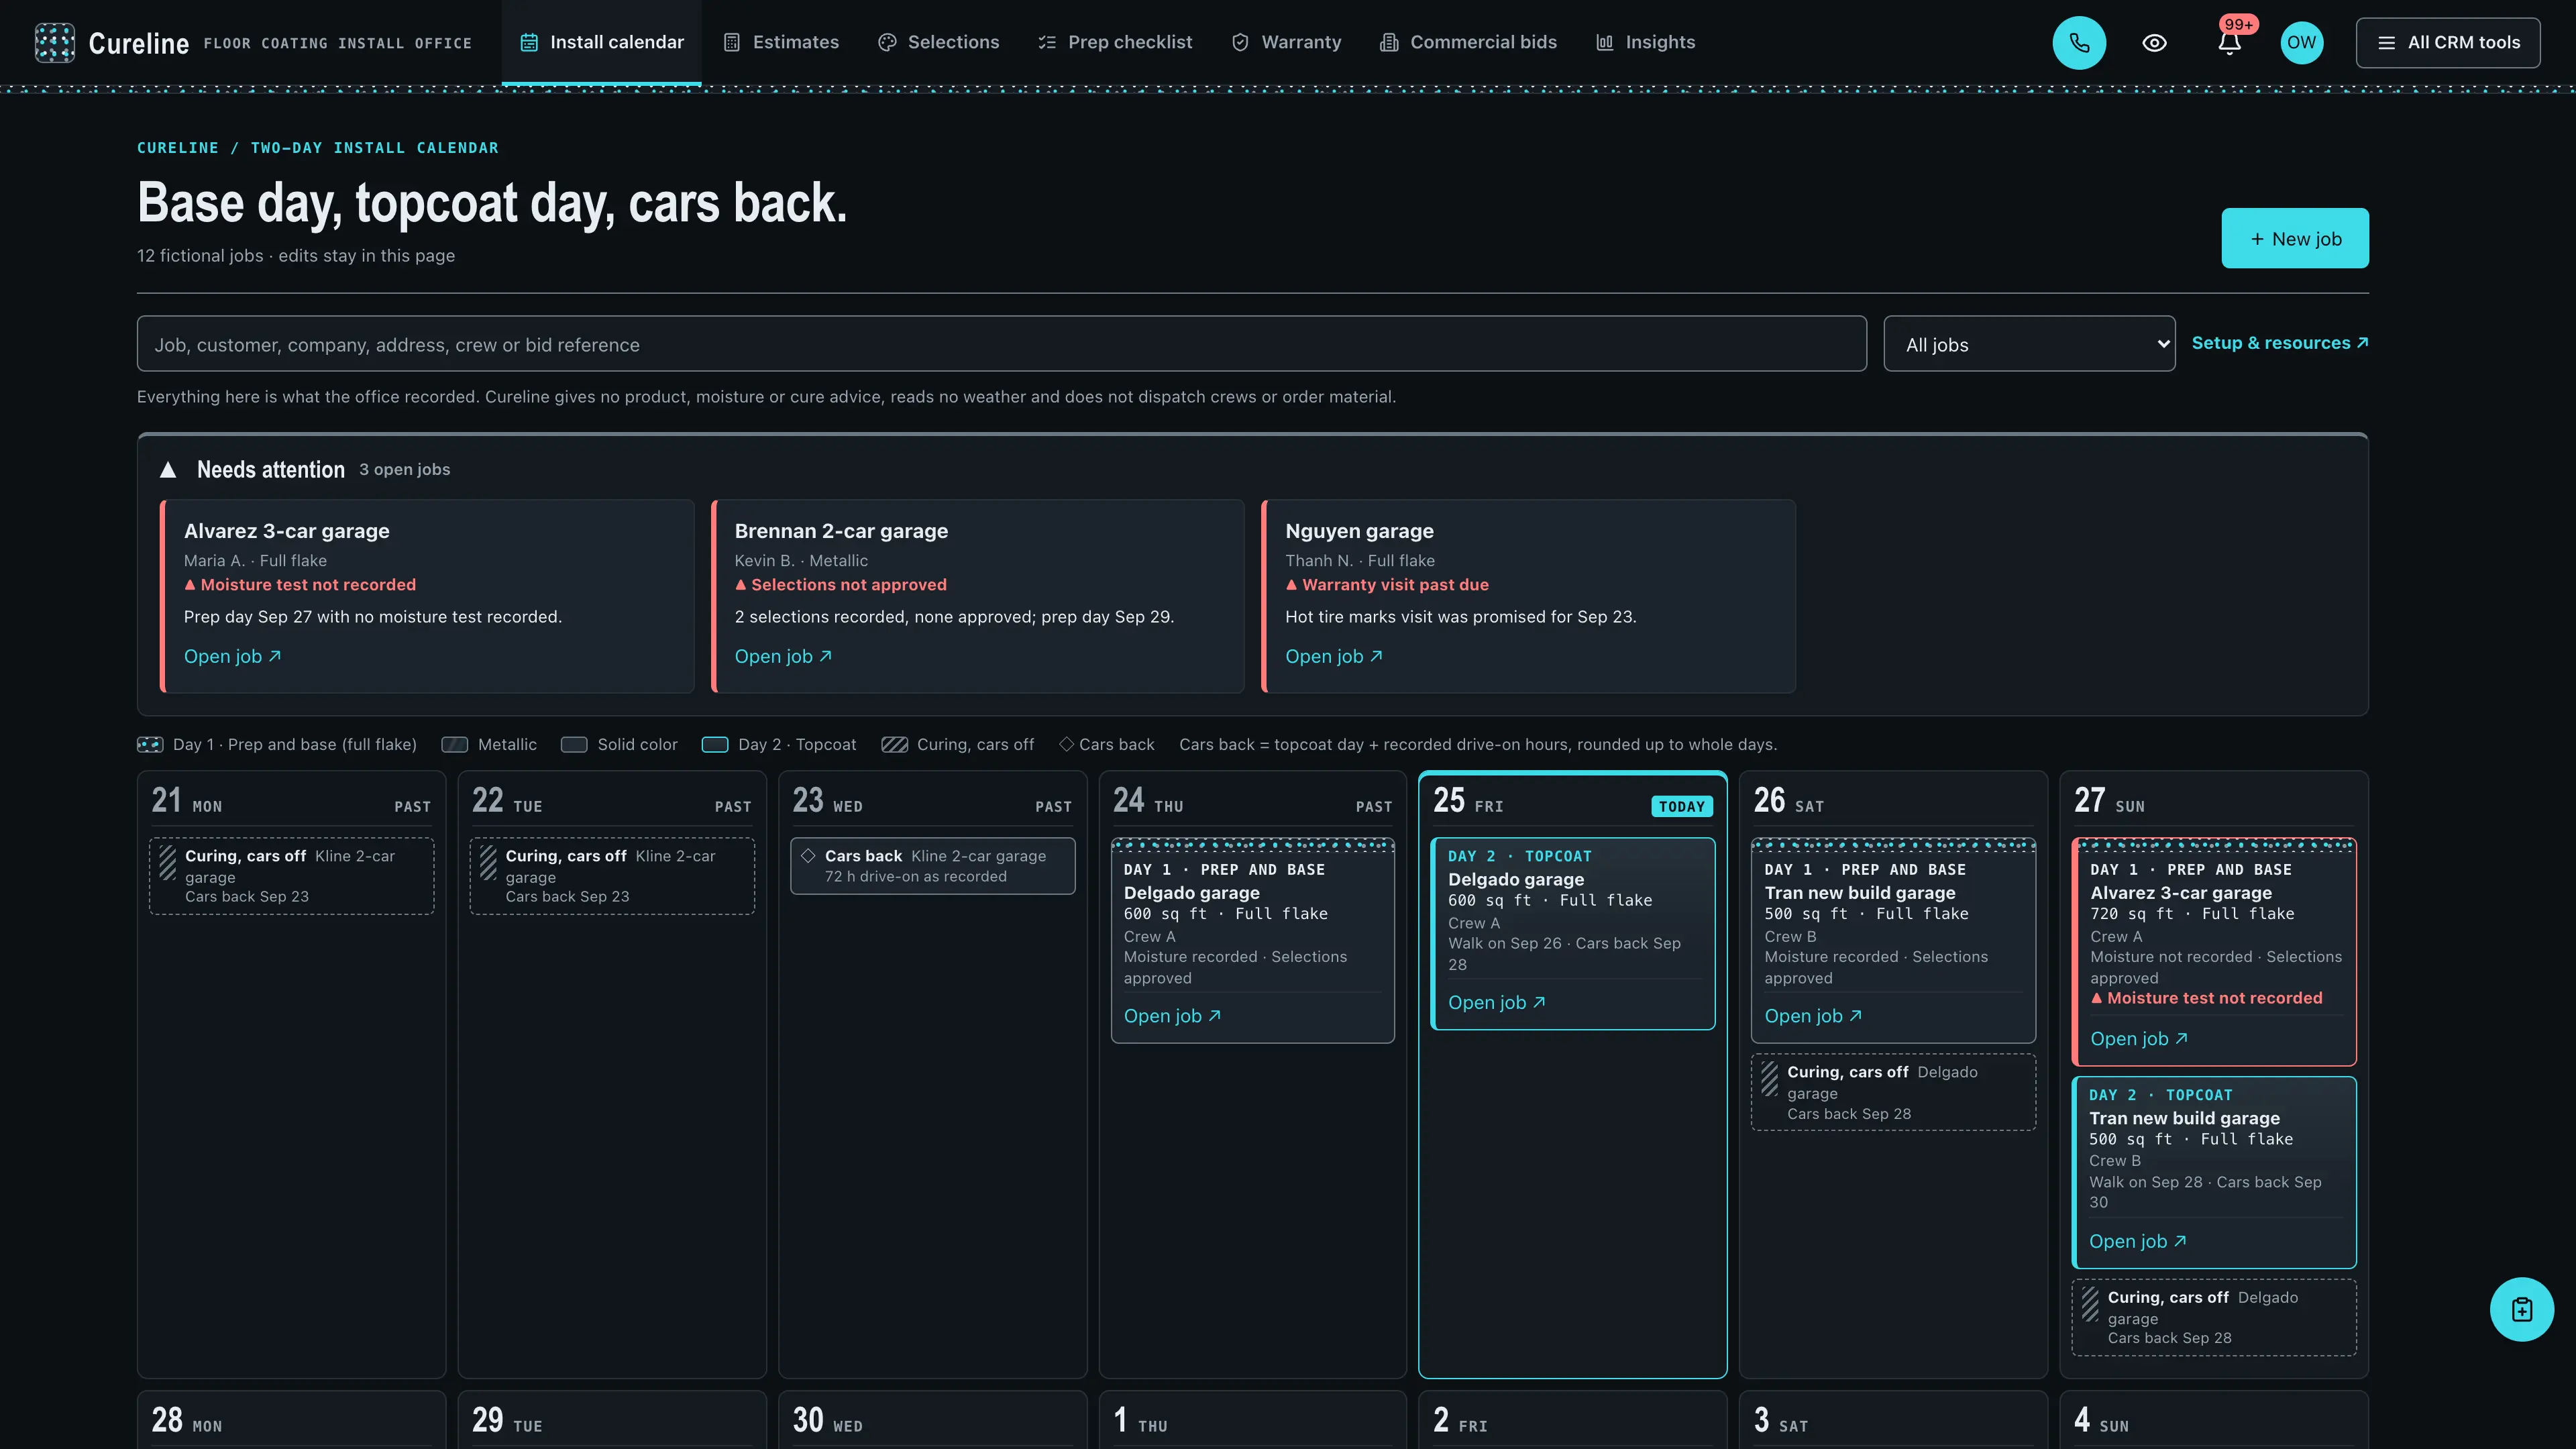This screenshot has height=1449, width=2576.
Task: Open job for Tran new build on Sep 26
Action: pyautogui.click(x=1813, y=1015)
